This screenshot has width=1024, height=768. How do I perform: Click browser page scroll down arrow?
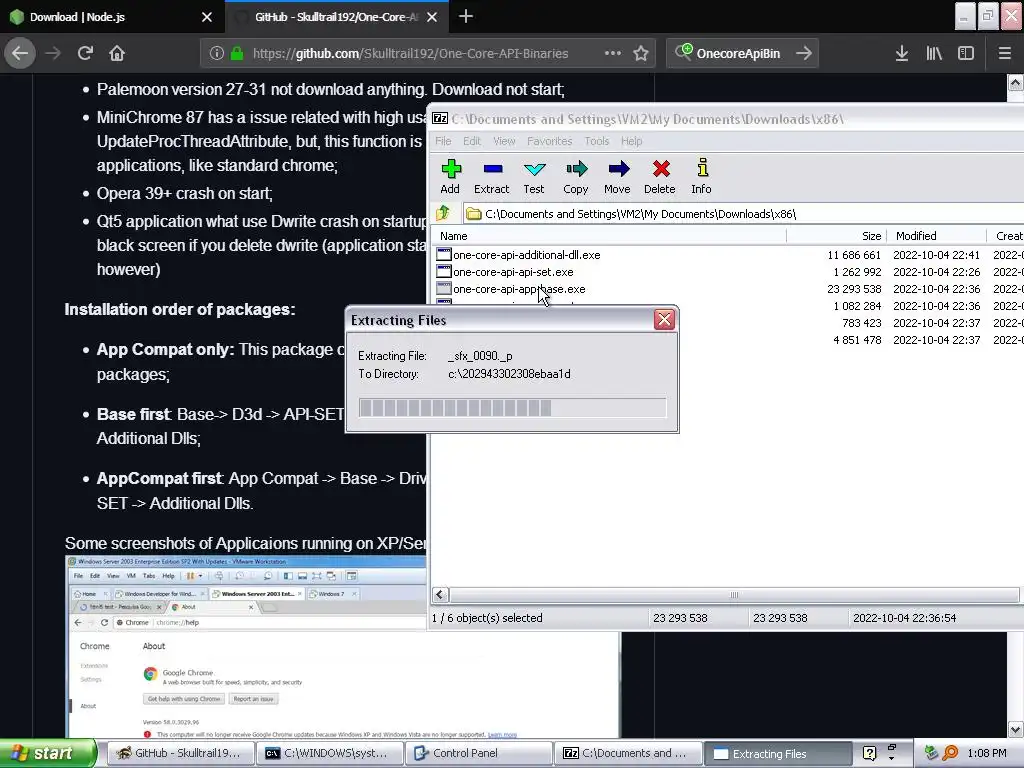[1016, 729]
